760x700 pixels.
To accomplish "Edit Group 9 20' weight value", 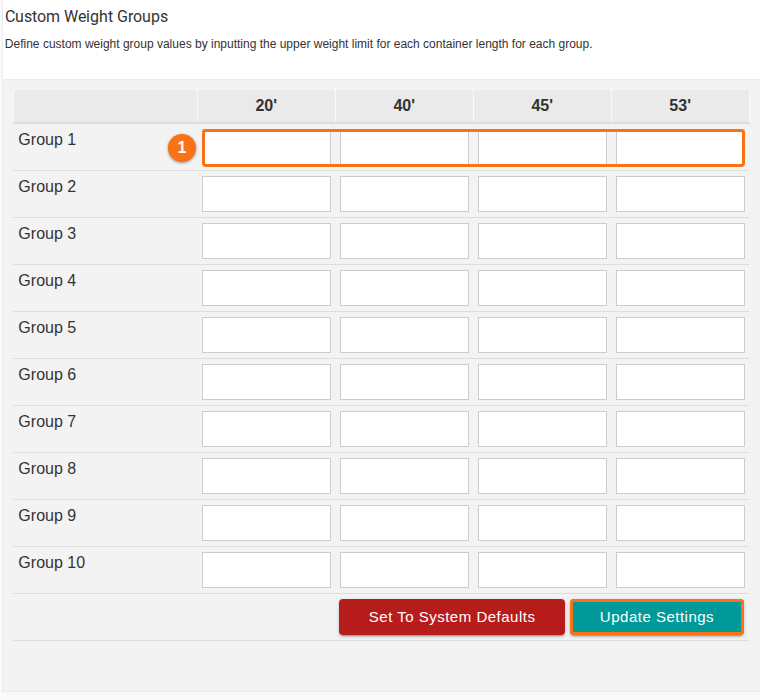I will click(x=267, y=523).
